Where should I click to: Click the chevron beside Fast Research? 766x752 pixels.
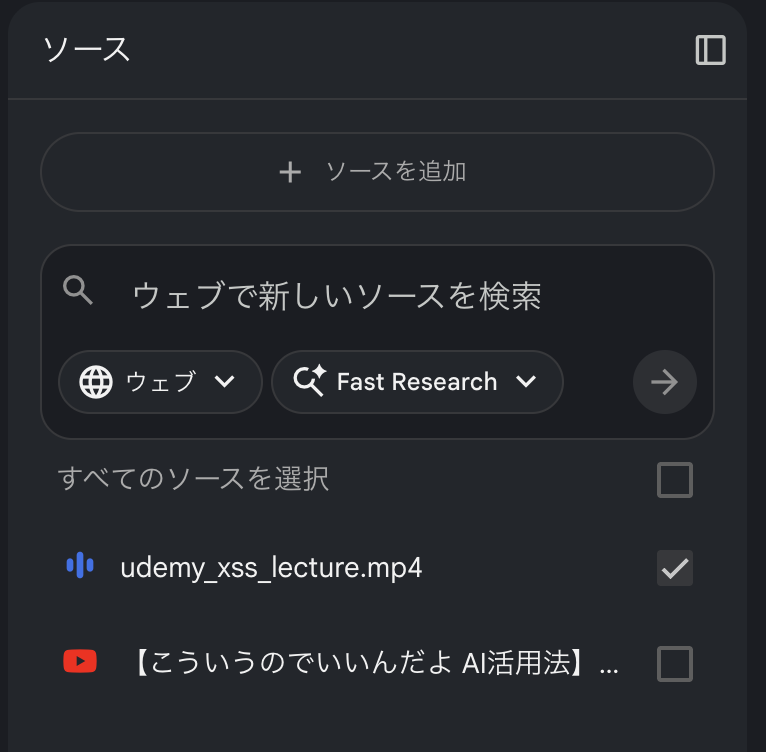click(x=526, y=382)
